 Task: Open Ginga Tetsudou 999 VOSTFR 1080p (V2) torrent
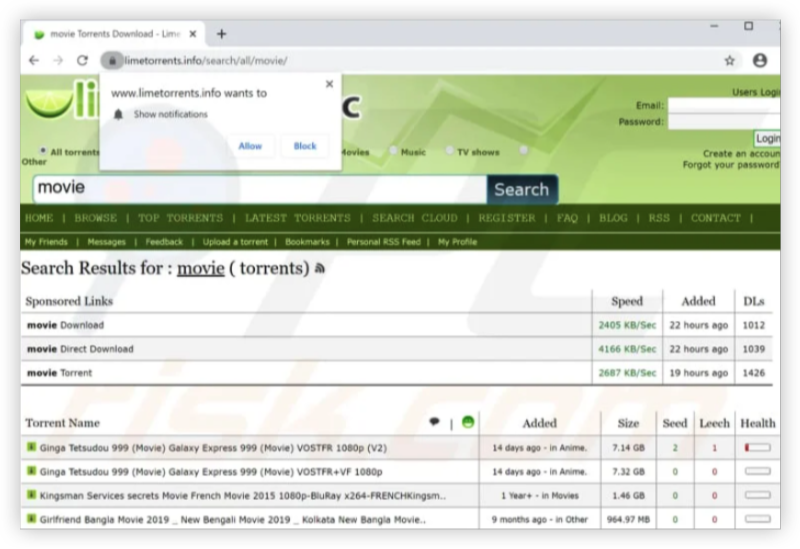coord(213,448)
